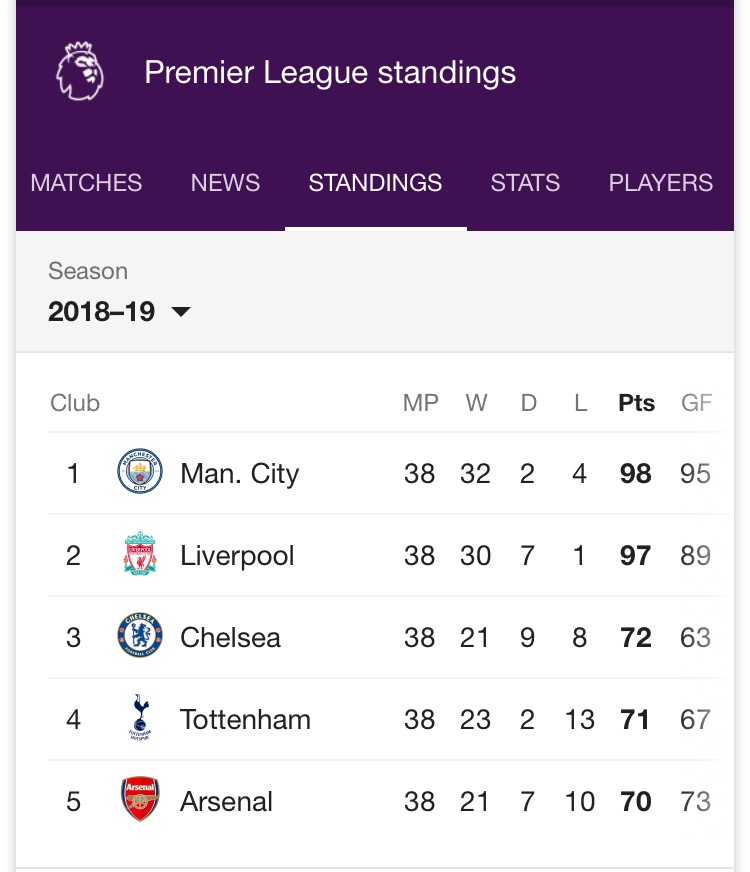This screenshot has width=750, height=872.
Task: Open the Arsenal team link
Action: tap(226, 801)
